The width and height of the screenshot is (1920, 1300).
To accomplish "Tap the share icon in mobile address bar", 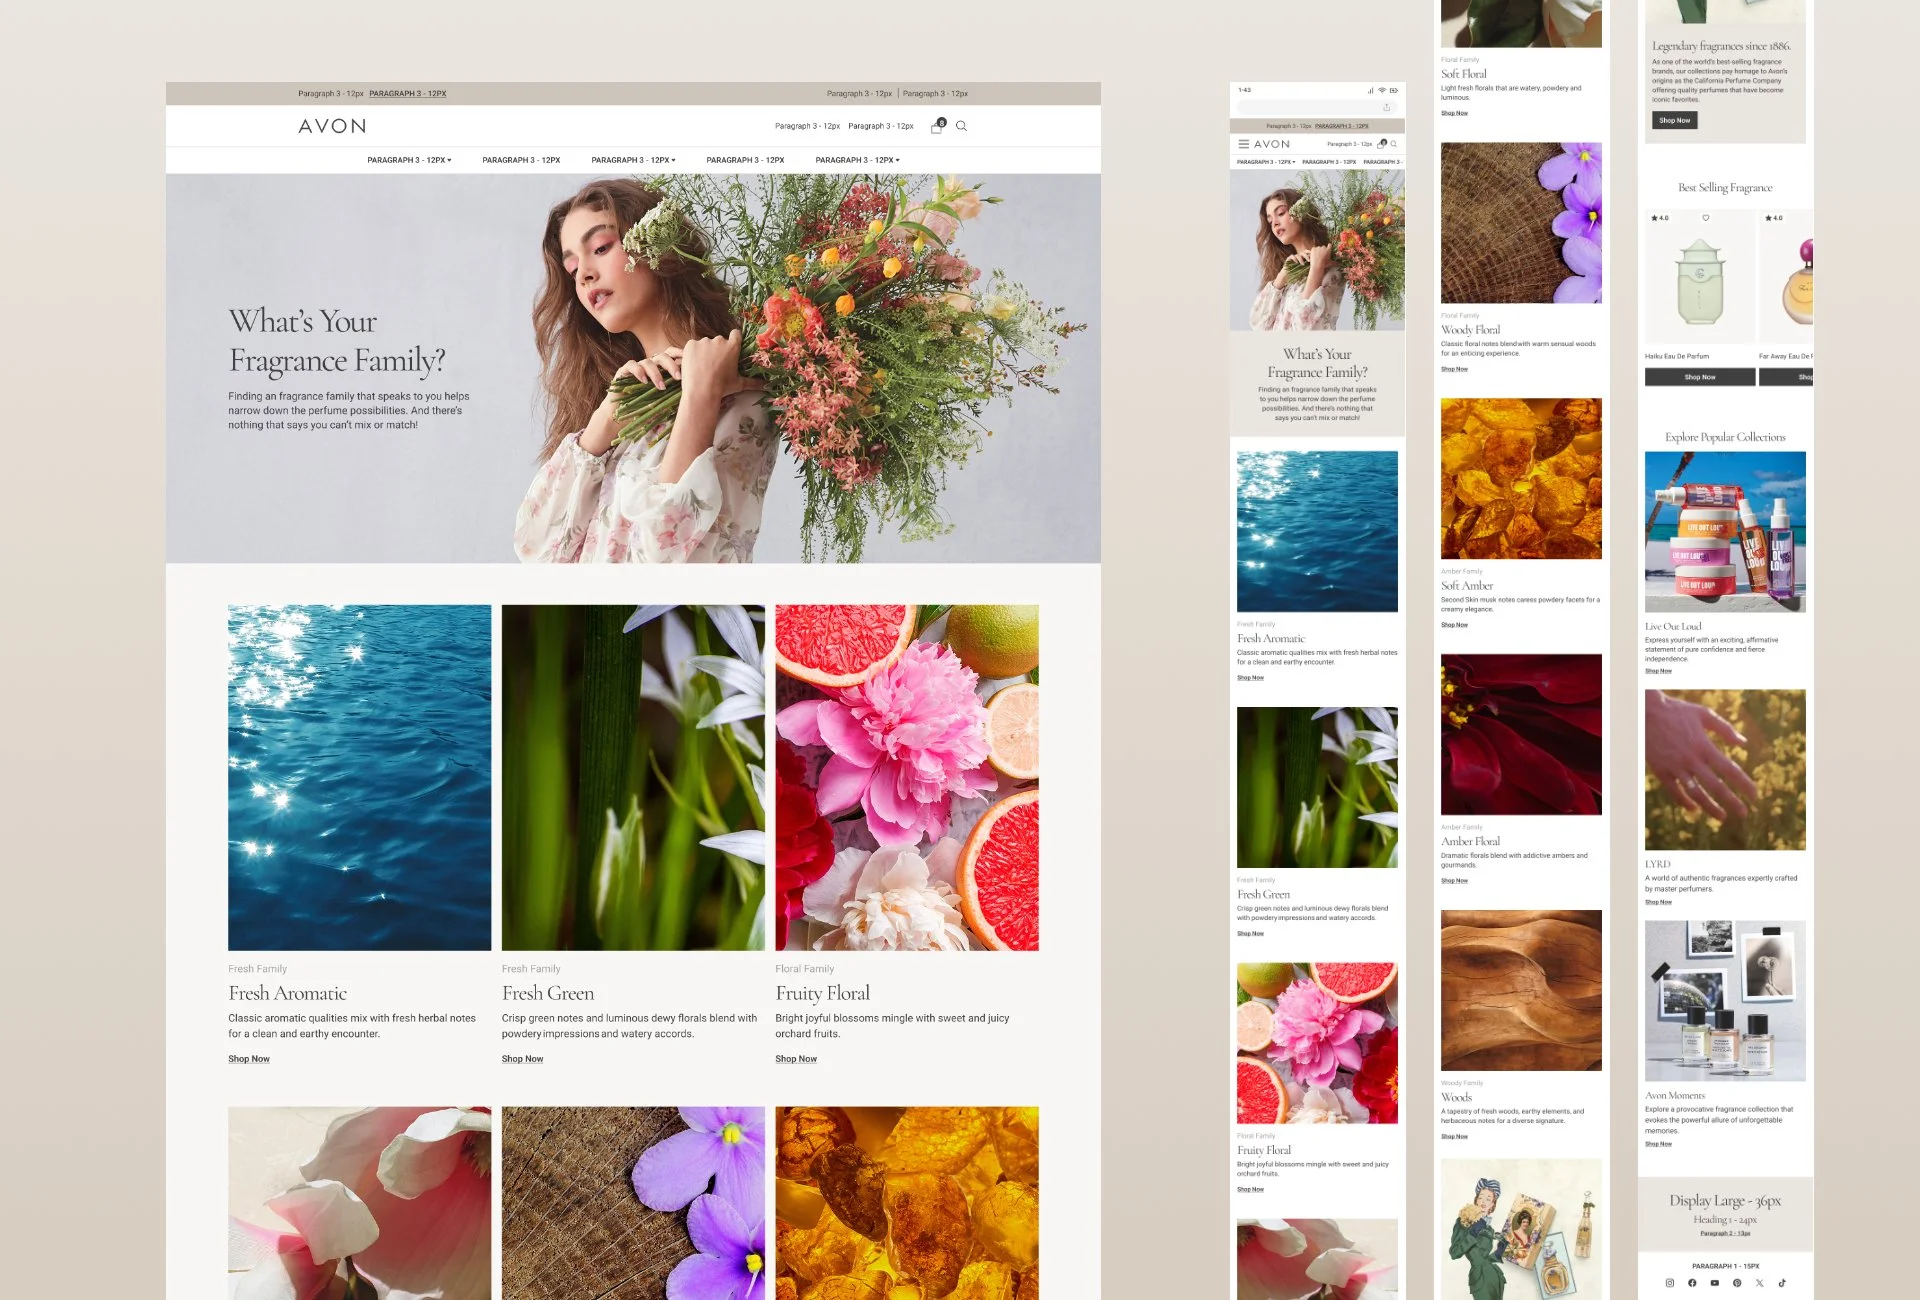I will coord(1387,107).
